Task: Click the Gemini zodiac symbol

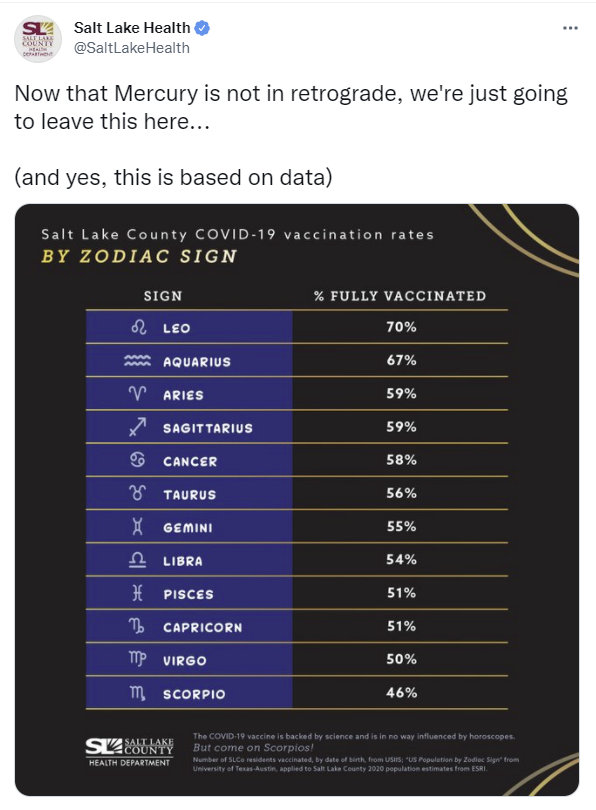Action: 137,526
